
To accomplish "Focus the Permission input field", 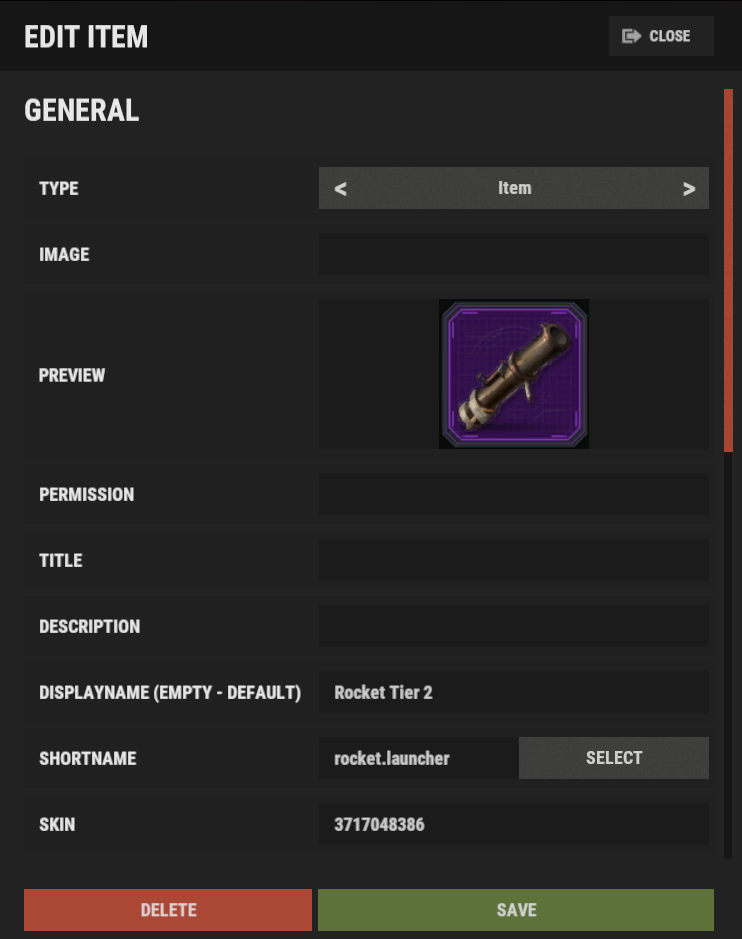I will (514, 494).
